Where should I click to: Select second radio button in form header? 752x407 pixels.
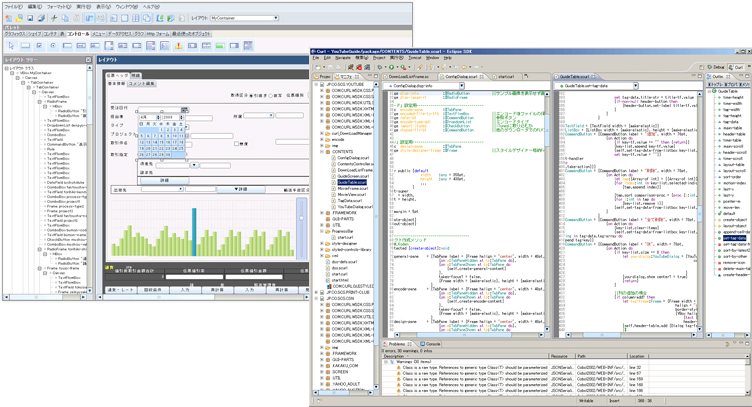point(270,96)
